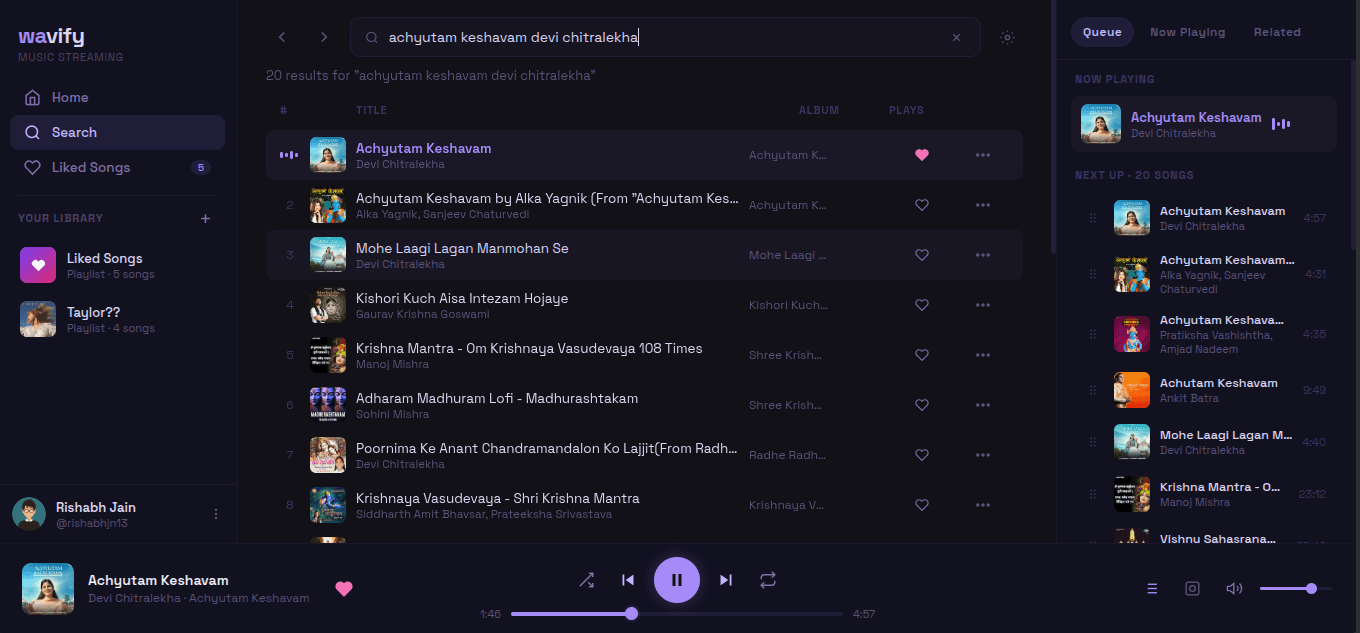Open more options for Kishori Kuch Aisa
The image size is (1360, 633).
(983, 305)
